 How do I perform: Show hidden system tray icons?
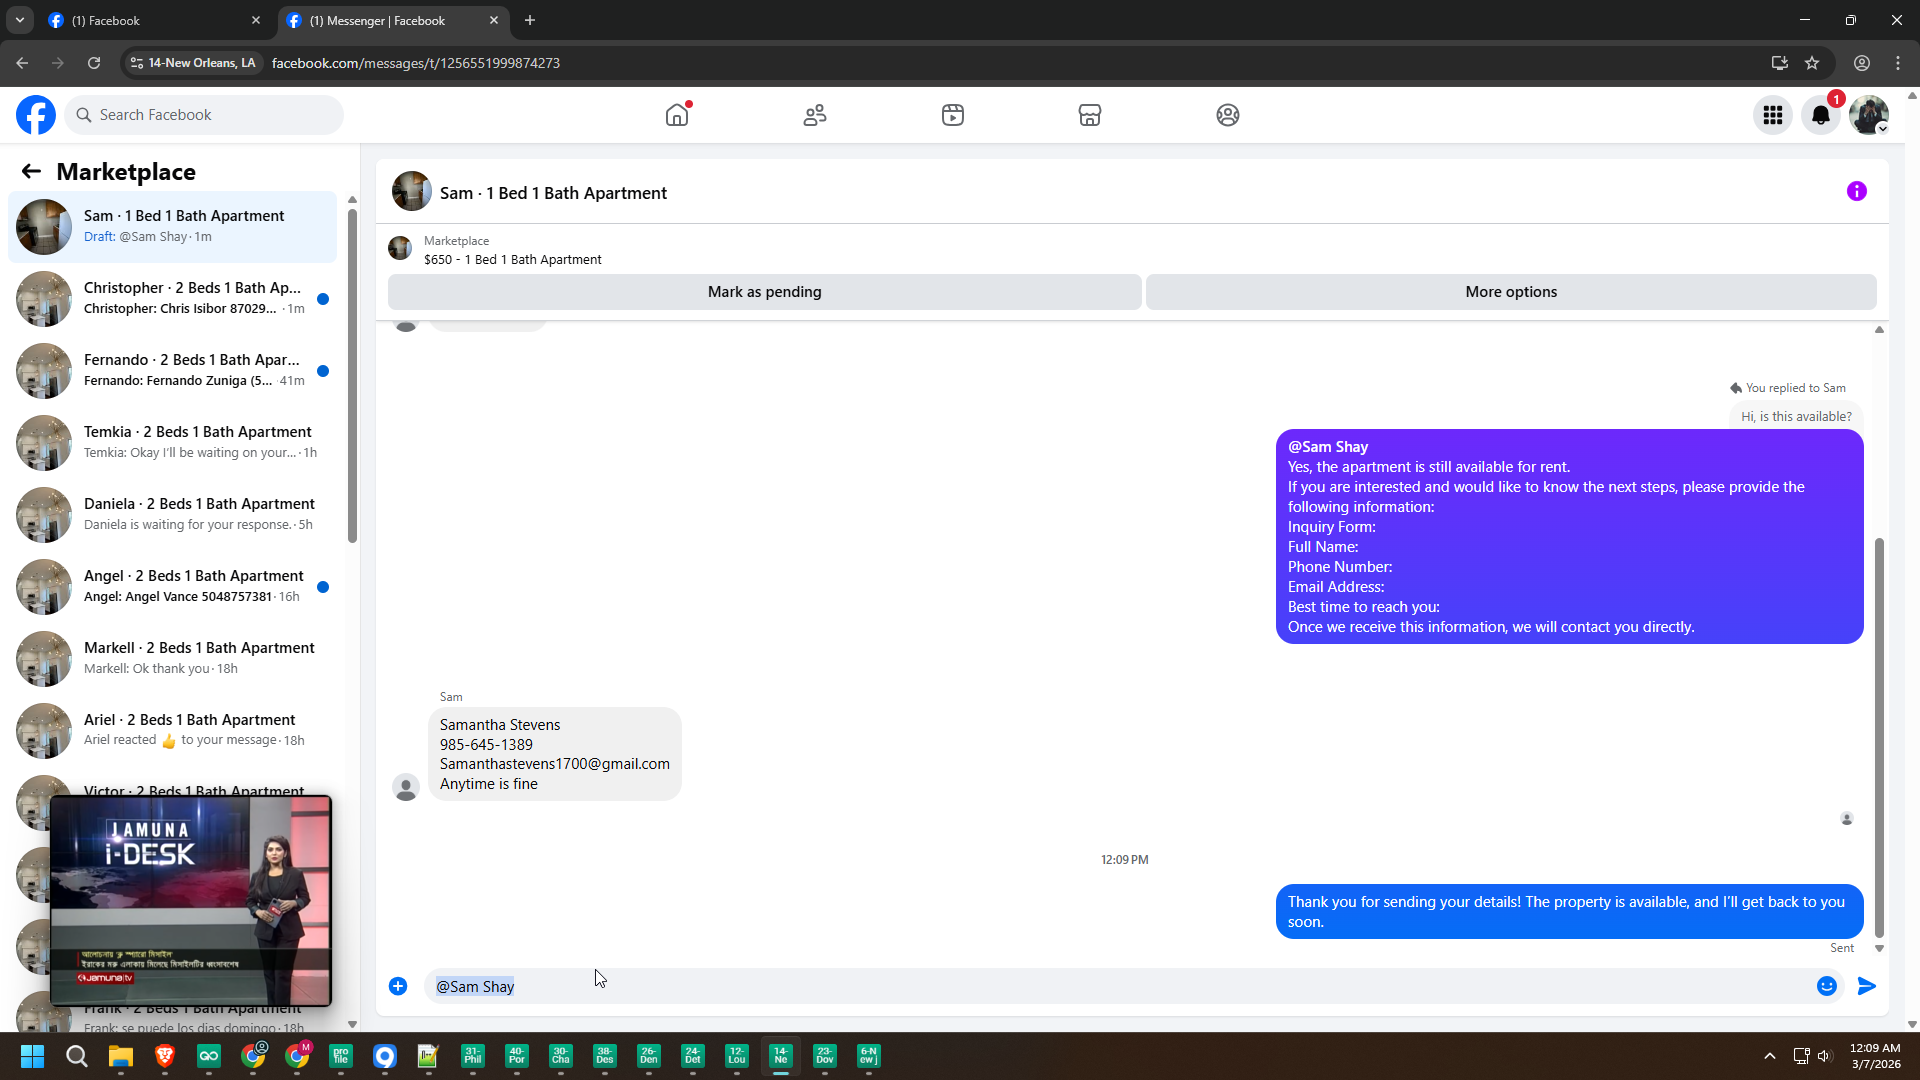point(1769,1056)
